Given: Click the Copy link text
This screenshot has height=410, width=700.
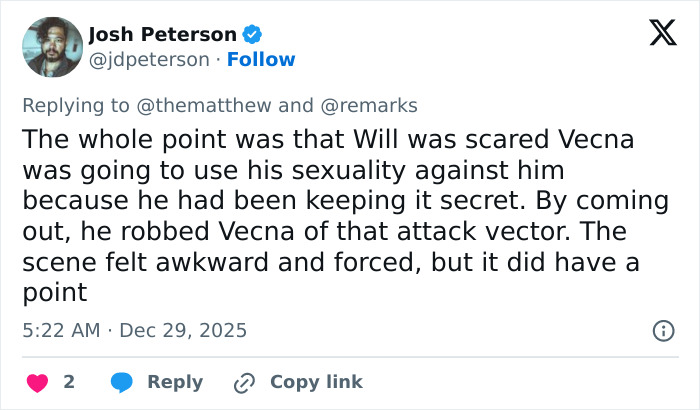Looking at the screenshot, I should point(316,382).
